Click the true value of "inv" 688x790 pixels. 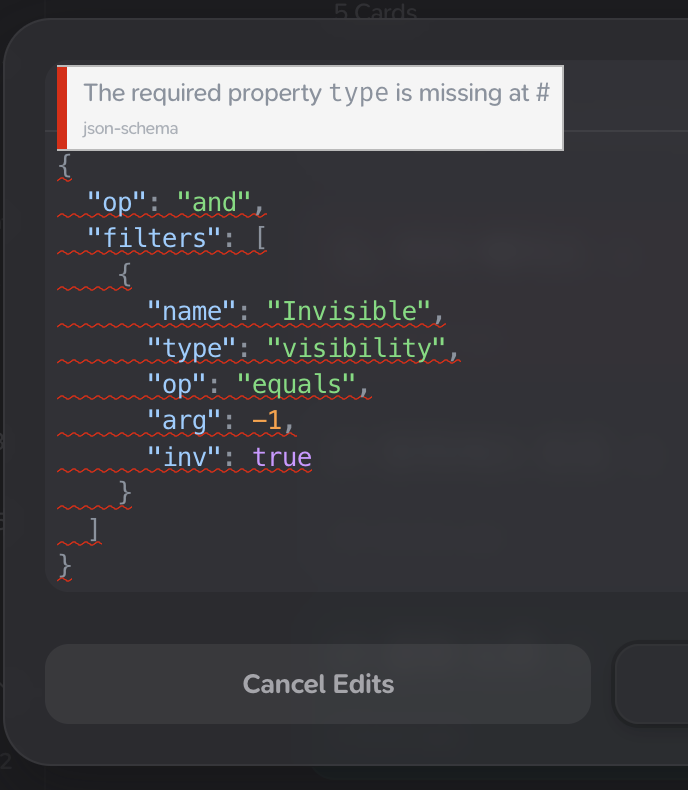pos(282,458)
